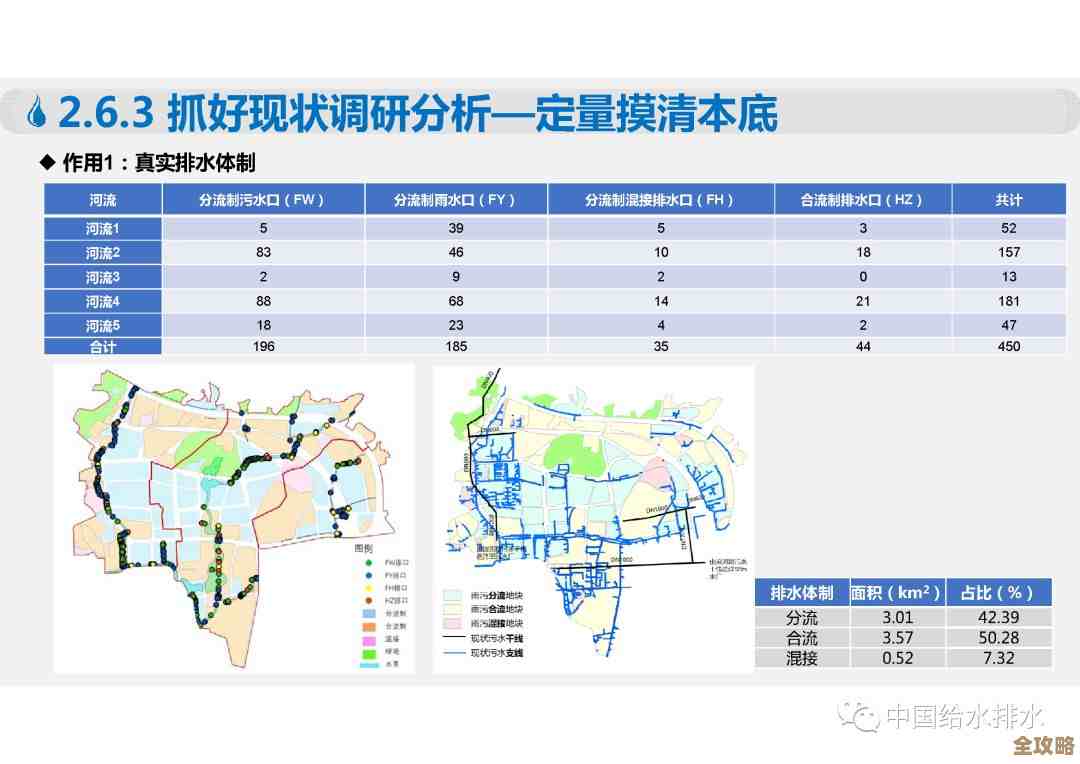Click the green FW排口 legend marker
Screen dimensions: 1080x764
(368, 563)
